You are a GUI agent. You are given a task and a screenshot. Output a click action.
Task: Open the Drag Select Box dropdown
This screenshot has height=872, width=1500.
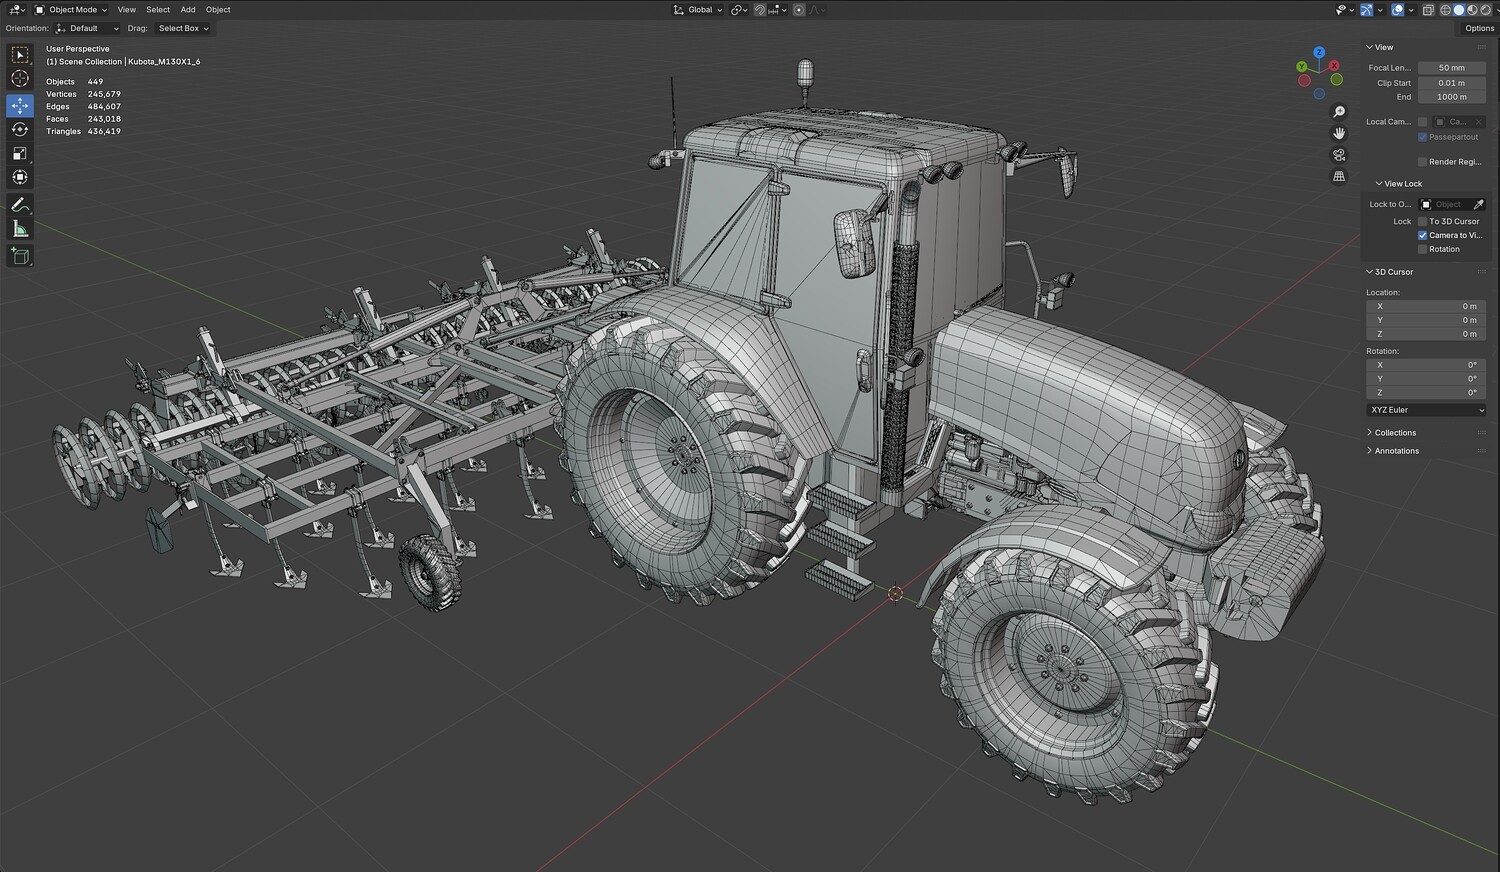click(x=183, y=28)
